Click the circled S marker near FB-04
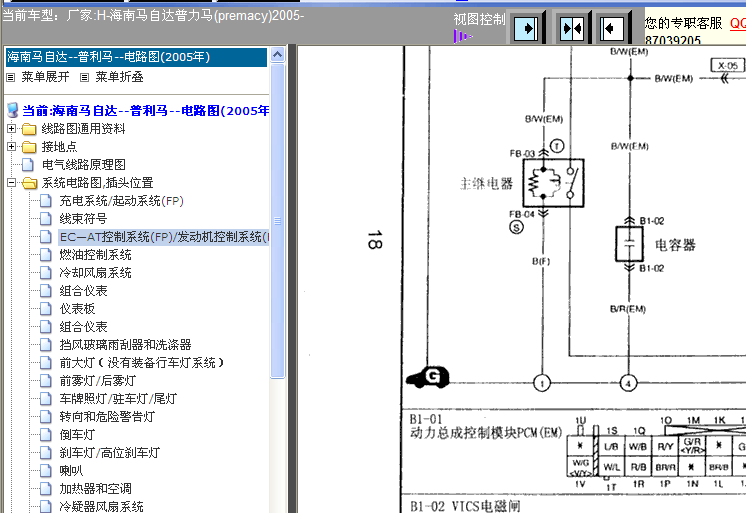 (516, 227)
